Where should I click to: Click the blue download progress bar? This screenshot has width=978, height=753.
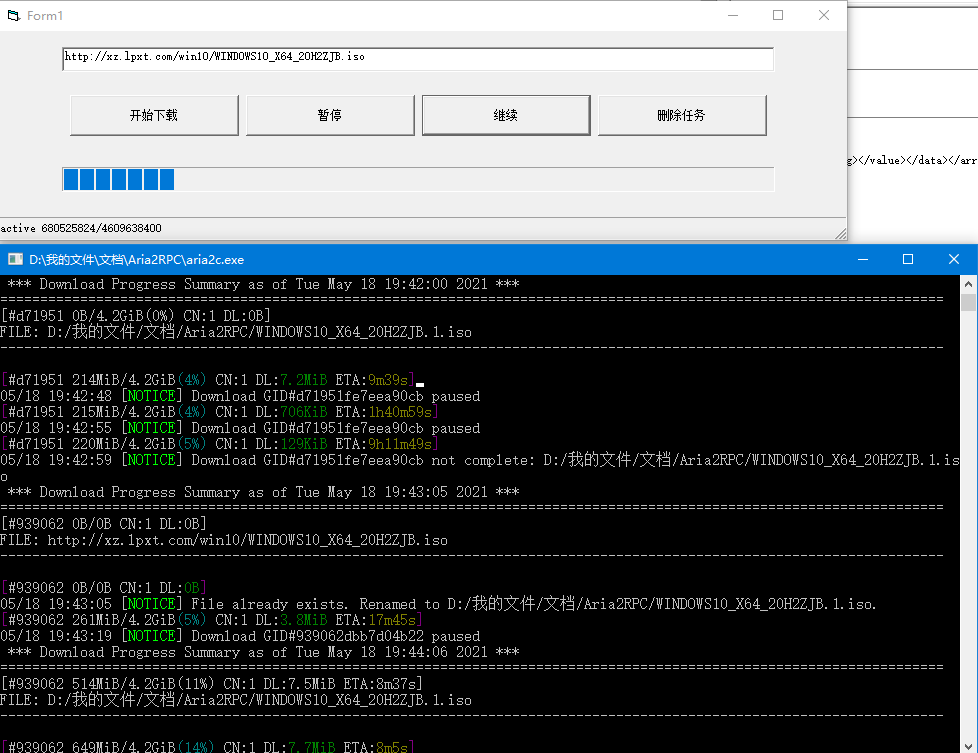click(x=418, y=179)
